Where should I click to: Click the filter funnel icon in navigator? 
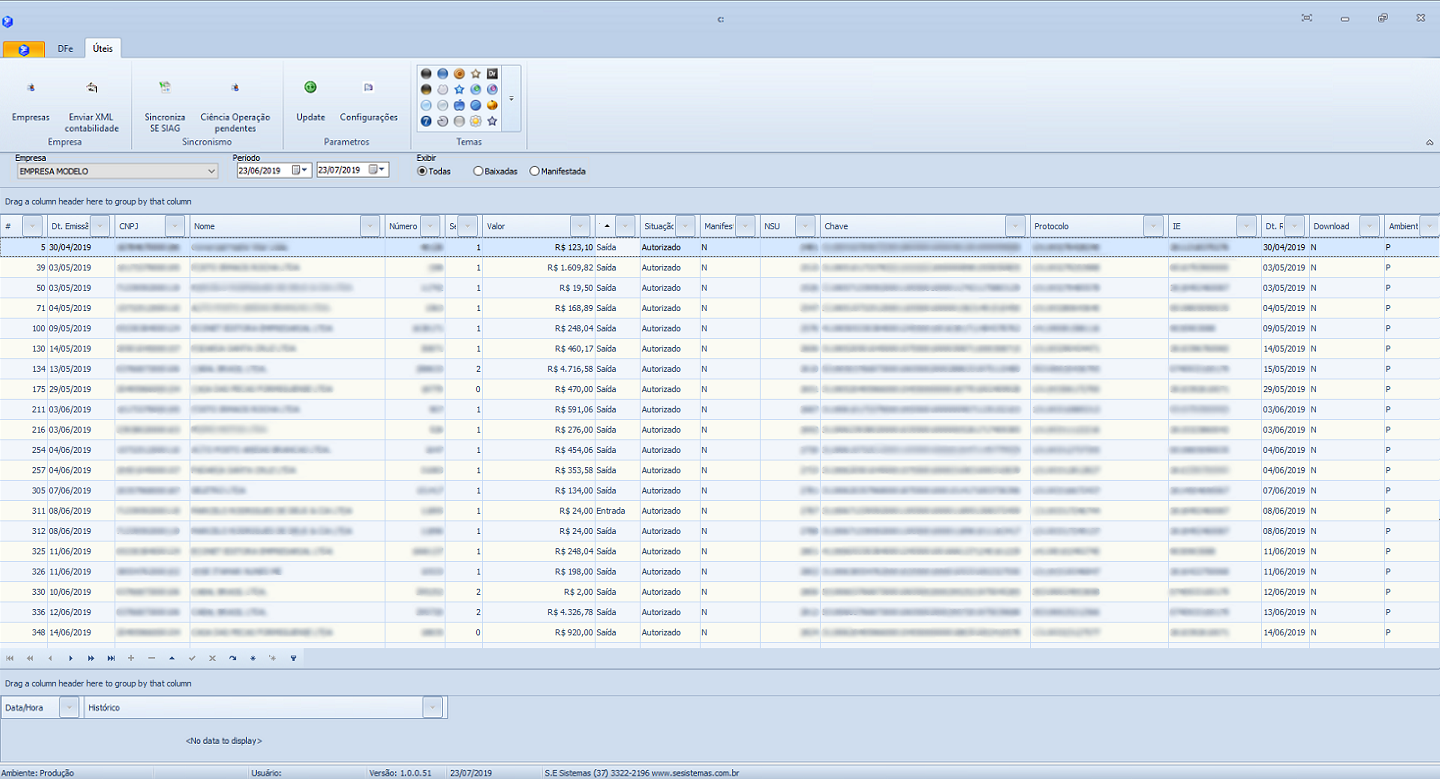click(293, 658)
